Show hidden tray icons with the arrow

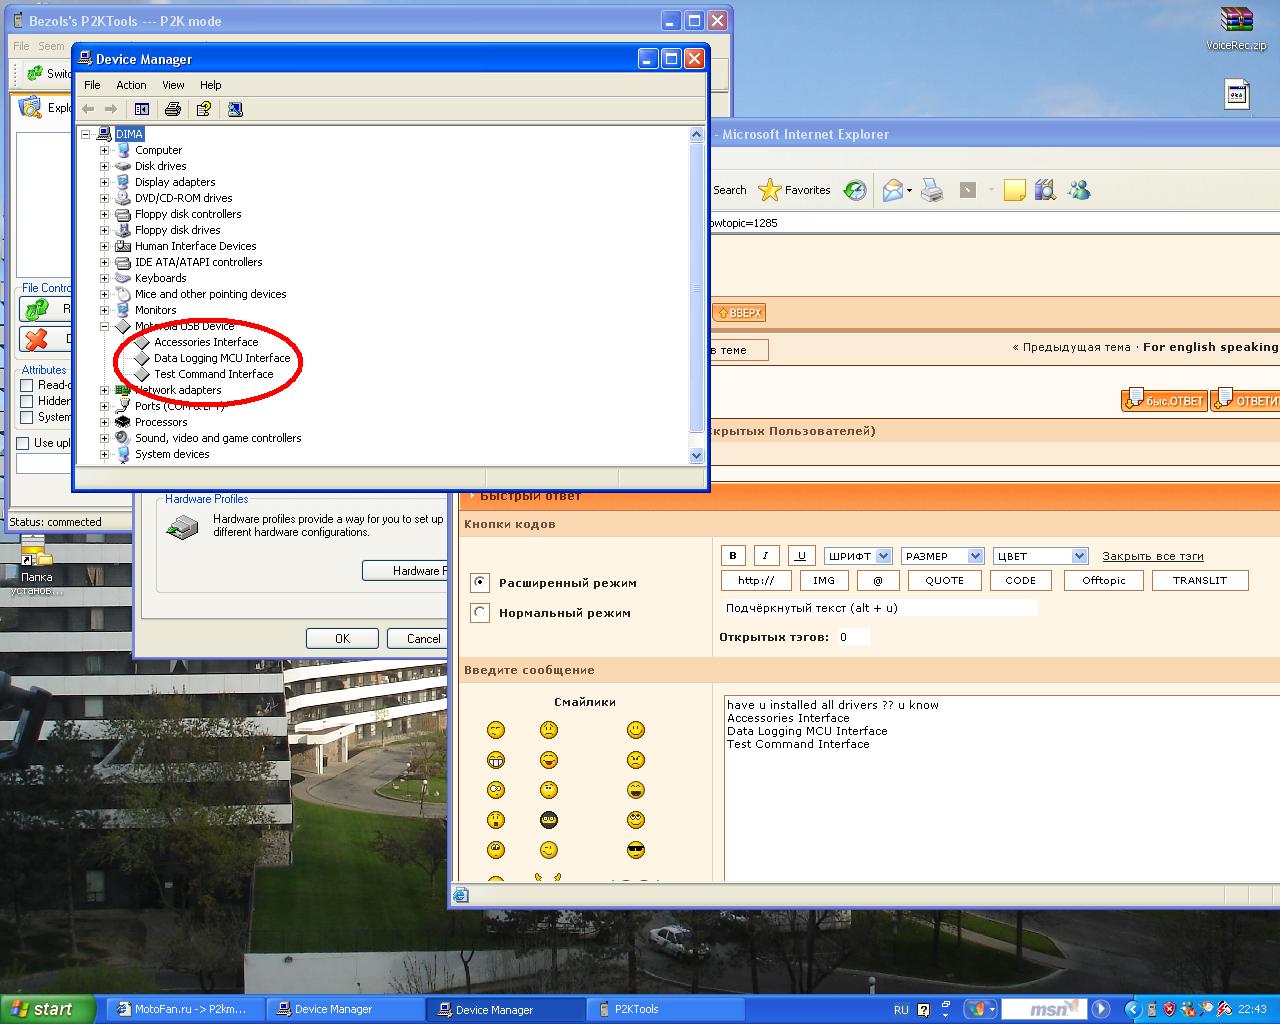pyautogui.click(x=1132, y=1009)
